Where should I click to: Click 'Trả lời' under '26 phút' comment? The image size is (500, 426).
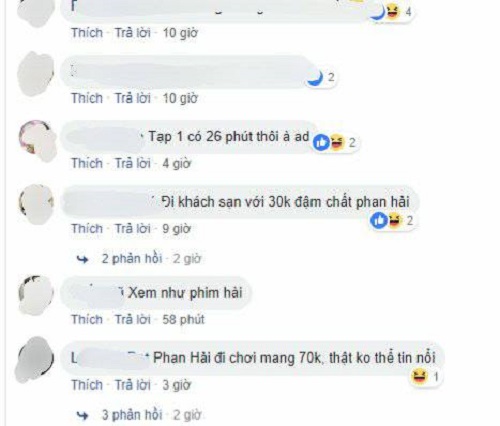(133, 163)
